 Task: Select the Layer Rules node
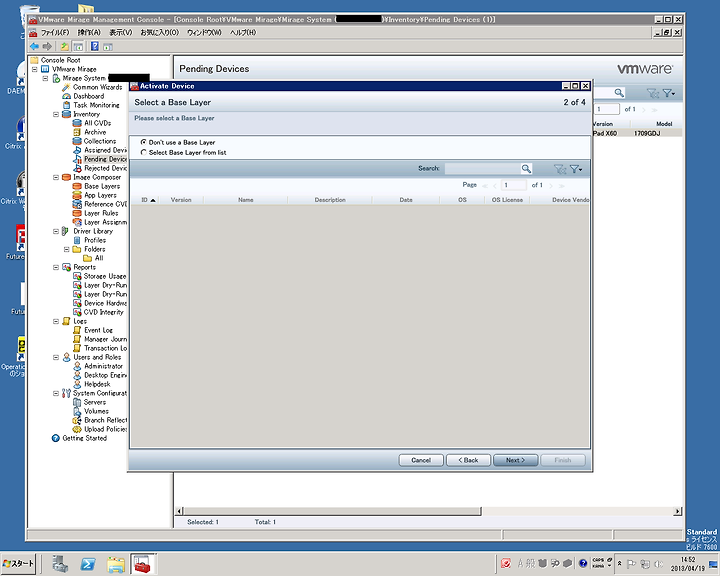(x=101, y=213)
